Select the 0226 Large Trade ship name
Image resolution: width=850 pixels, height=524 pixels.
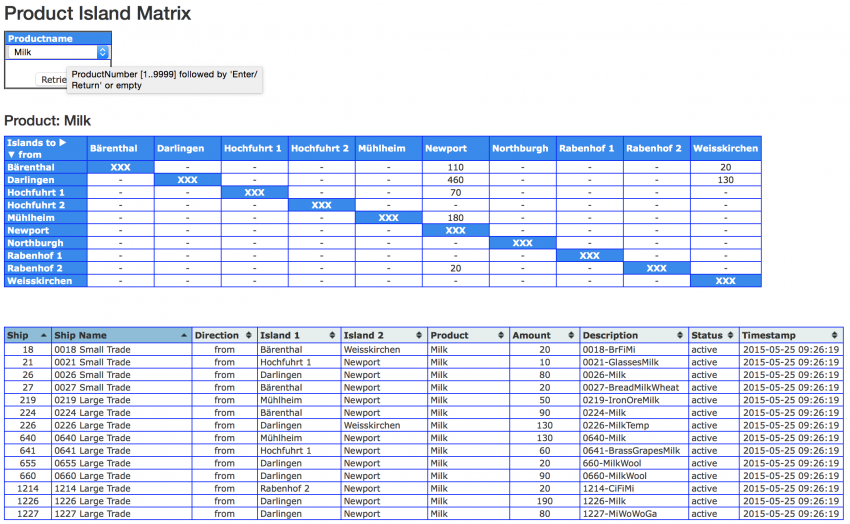pos(93,425)
